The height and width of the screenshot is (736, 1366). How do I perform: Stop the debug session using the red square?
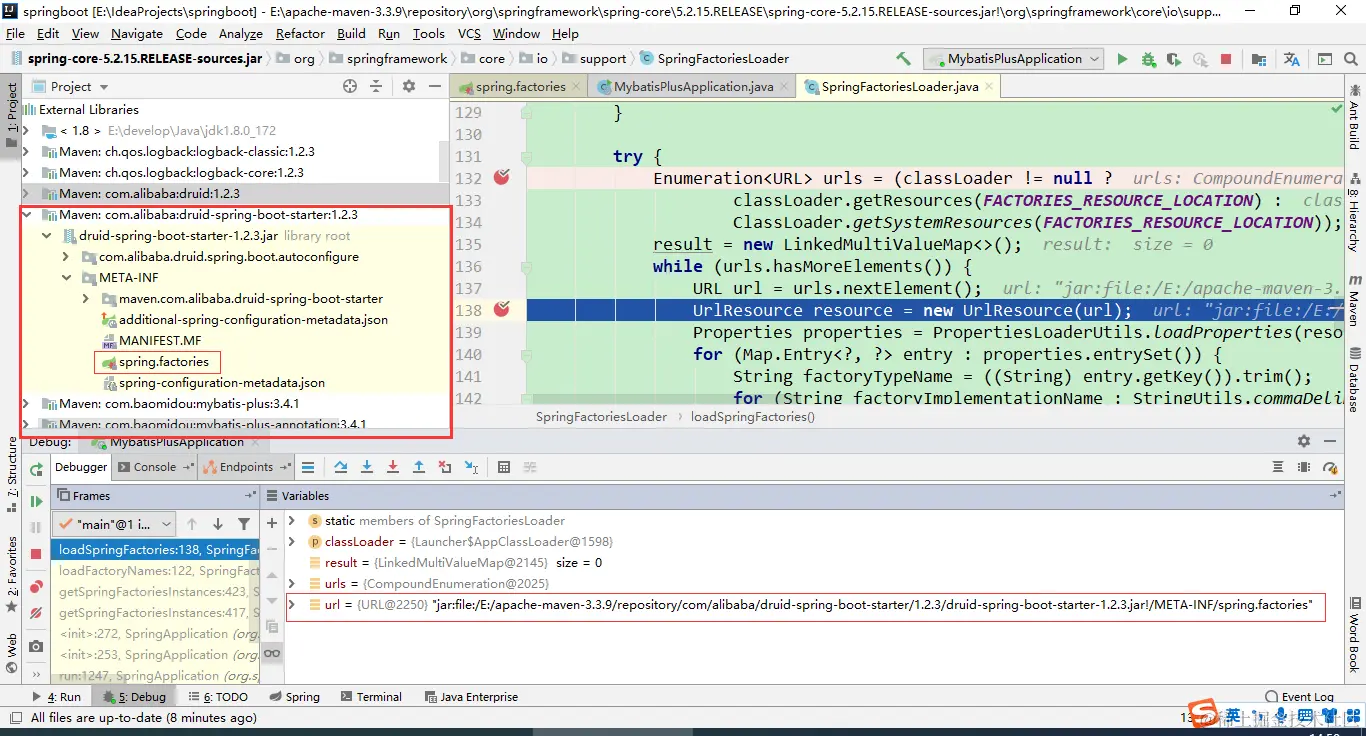(x=36, y=553)
